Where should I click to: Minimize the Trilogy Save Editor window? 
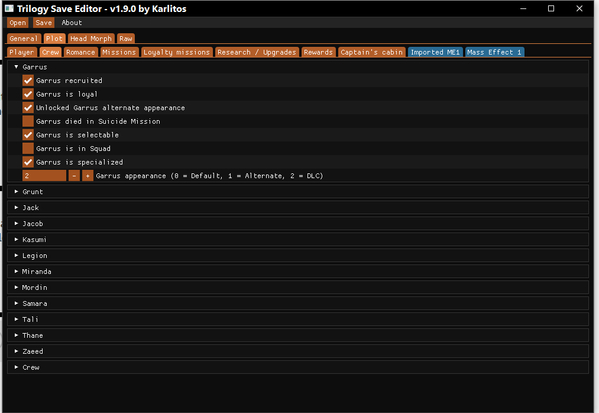(523, 8)
